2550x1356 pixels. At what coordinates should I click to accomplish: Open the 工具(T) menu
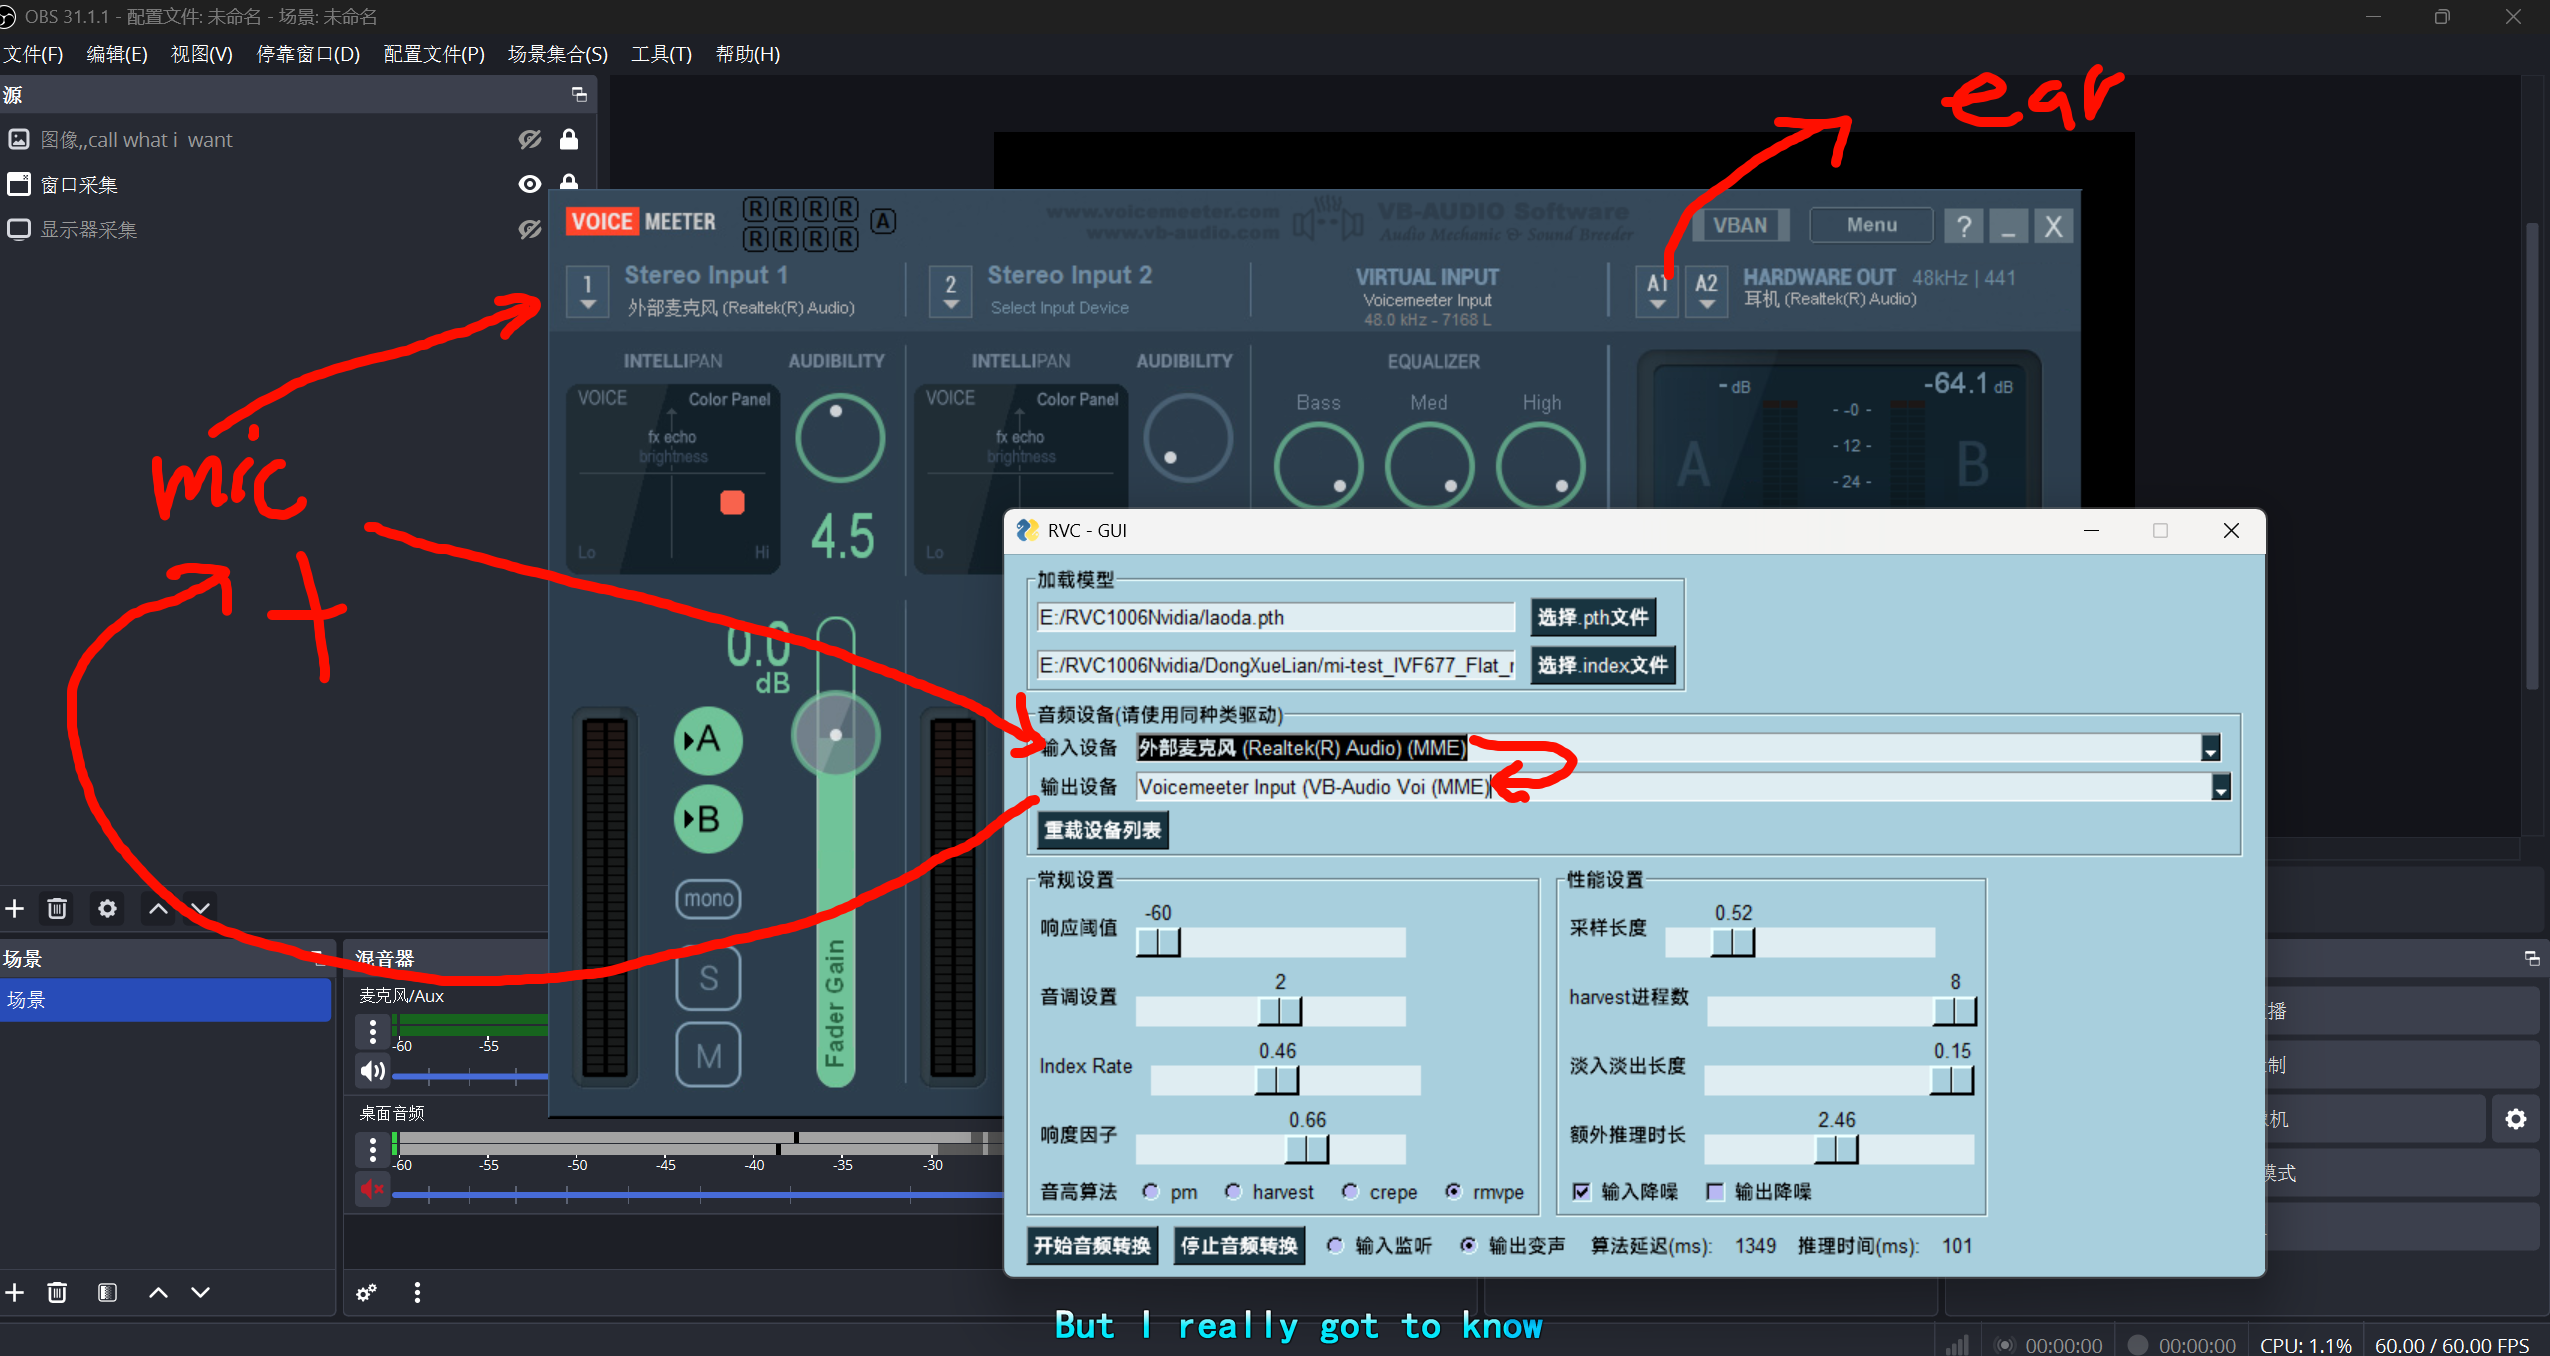tap(661, 54)
